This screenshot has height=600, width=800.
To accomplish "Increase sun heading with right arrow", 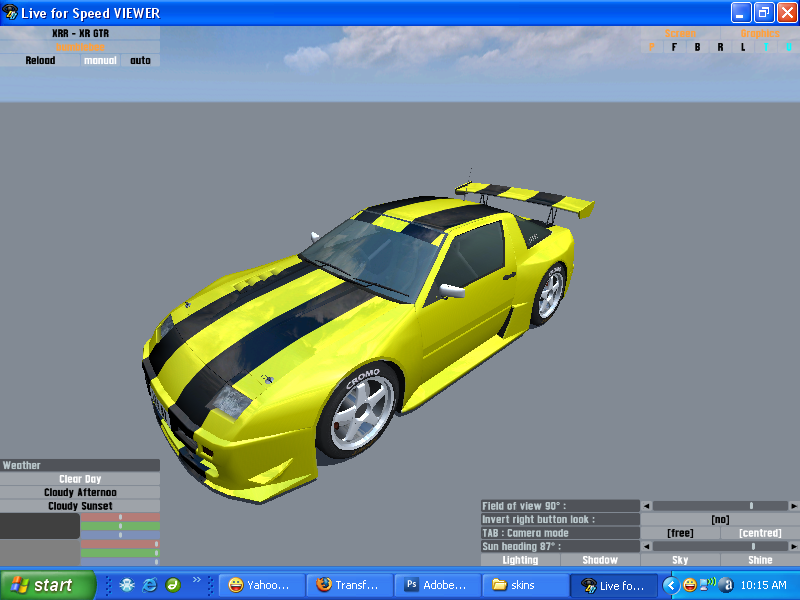I will [x=794, y=546].
